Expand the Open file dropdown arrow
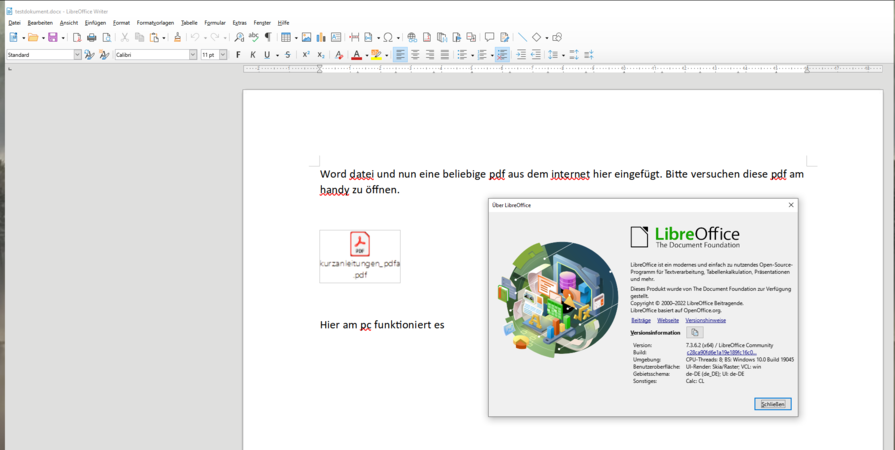 [43, 38]
